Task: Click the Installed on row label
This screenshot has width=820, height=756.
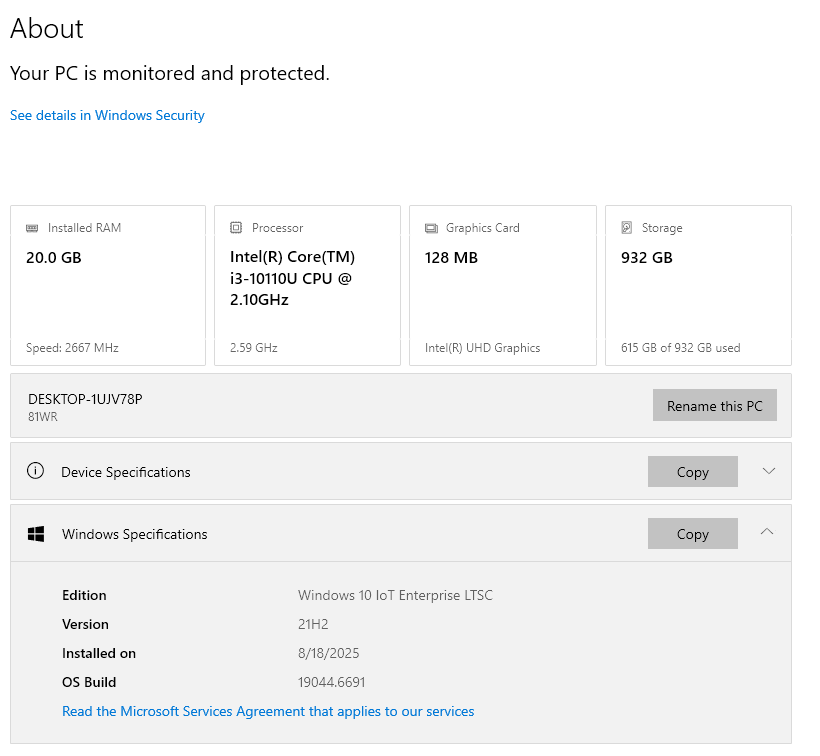Action: [99, 654]
